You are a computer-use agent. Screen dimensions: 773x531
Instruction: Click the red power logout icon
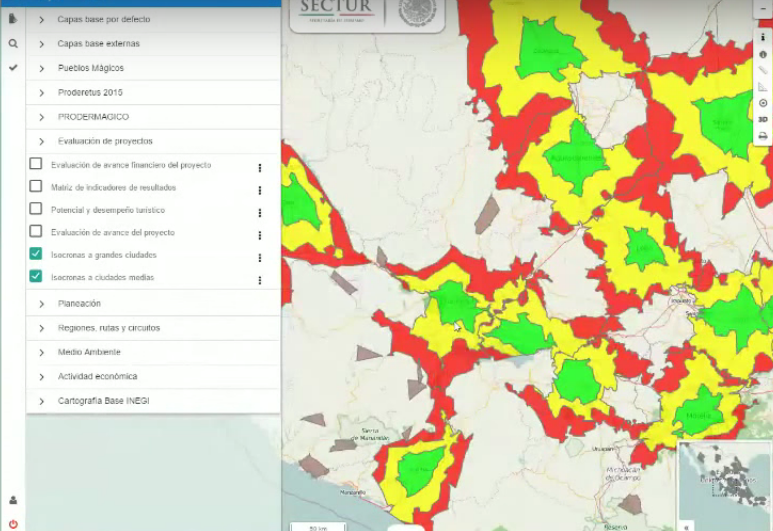coord(13,523)
